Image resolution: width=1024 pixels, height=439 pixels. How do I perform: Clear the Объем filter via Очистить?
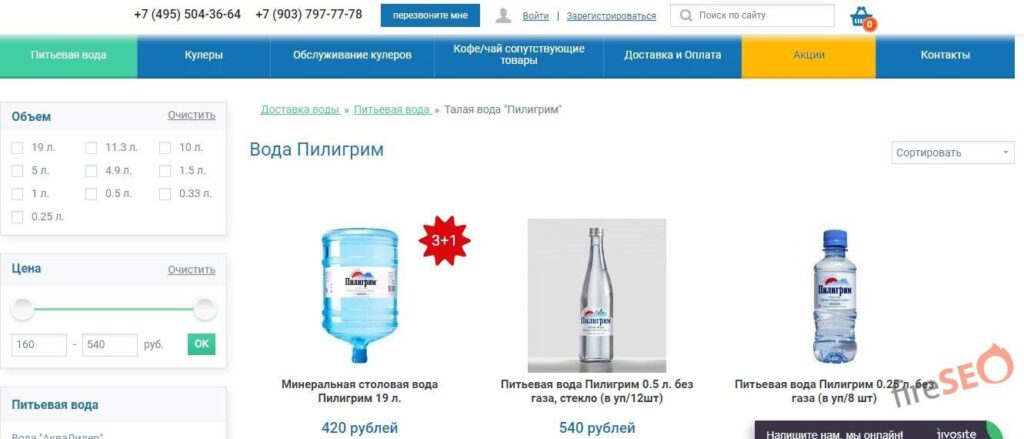191,115
